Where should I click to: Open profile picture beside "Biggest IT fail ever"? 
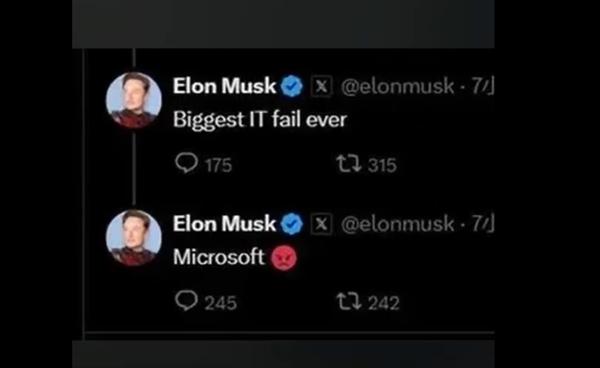[134, 100]
